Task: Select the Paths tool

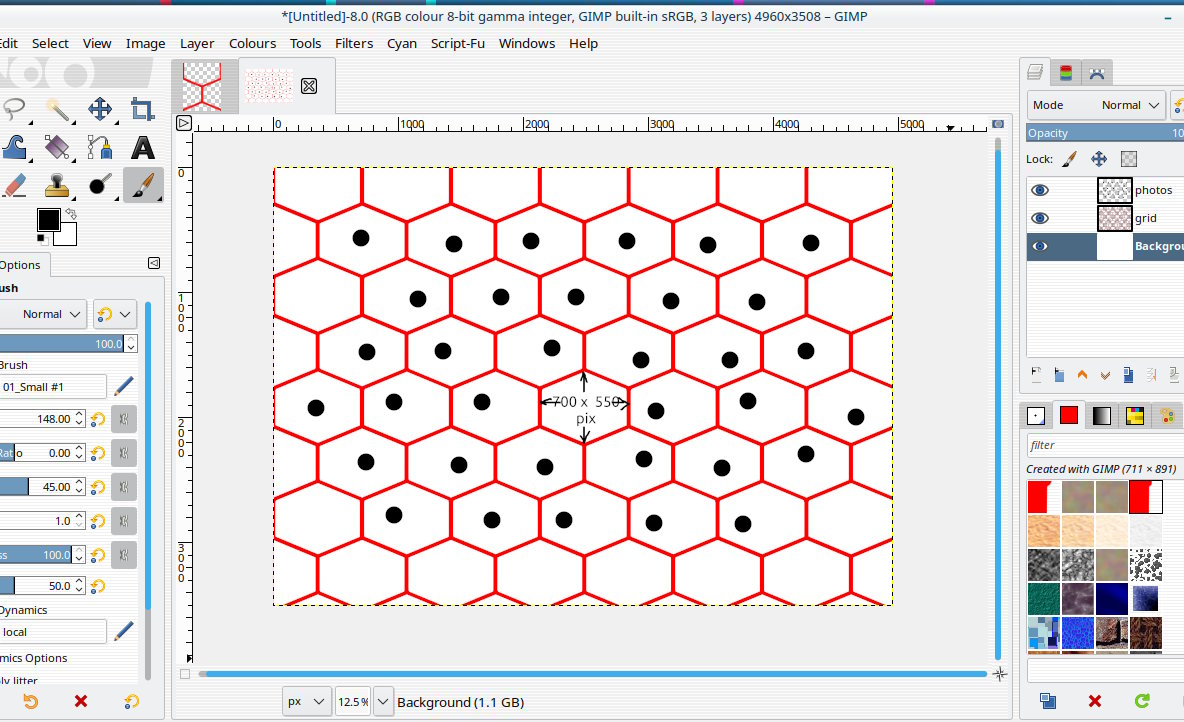Action: pyautogui.click(x=100, y=148)
